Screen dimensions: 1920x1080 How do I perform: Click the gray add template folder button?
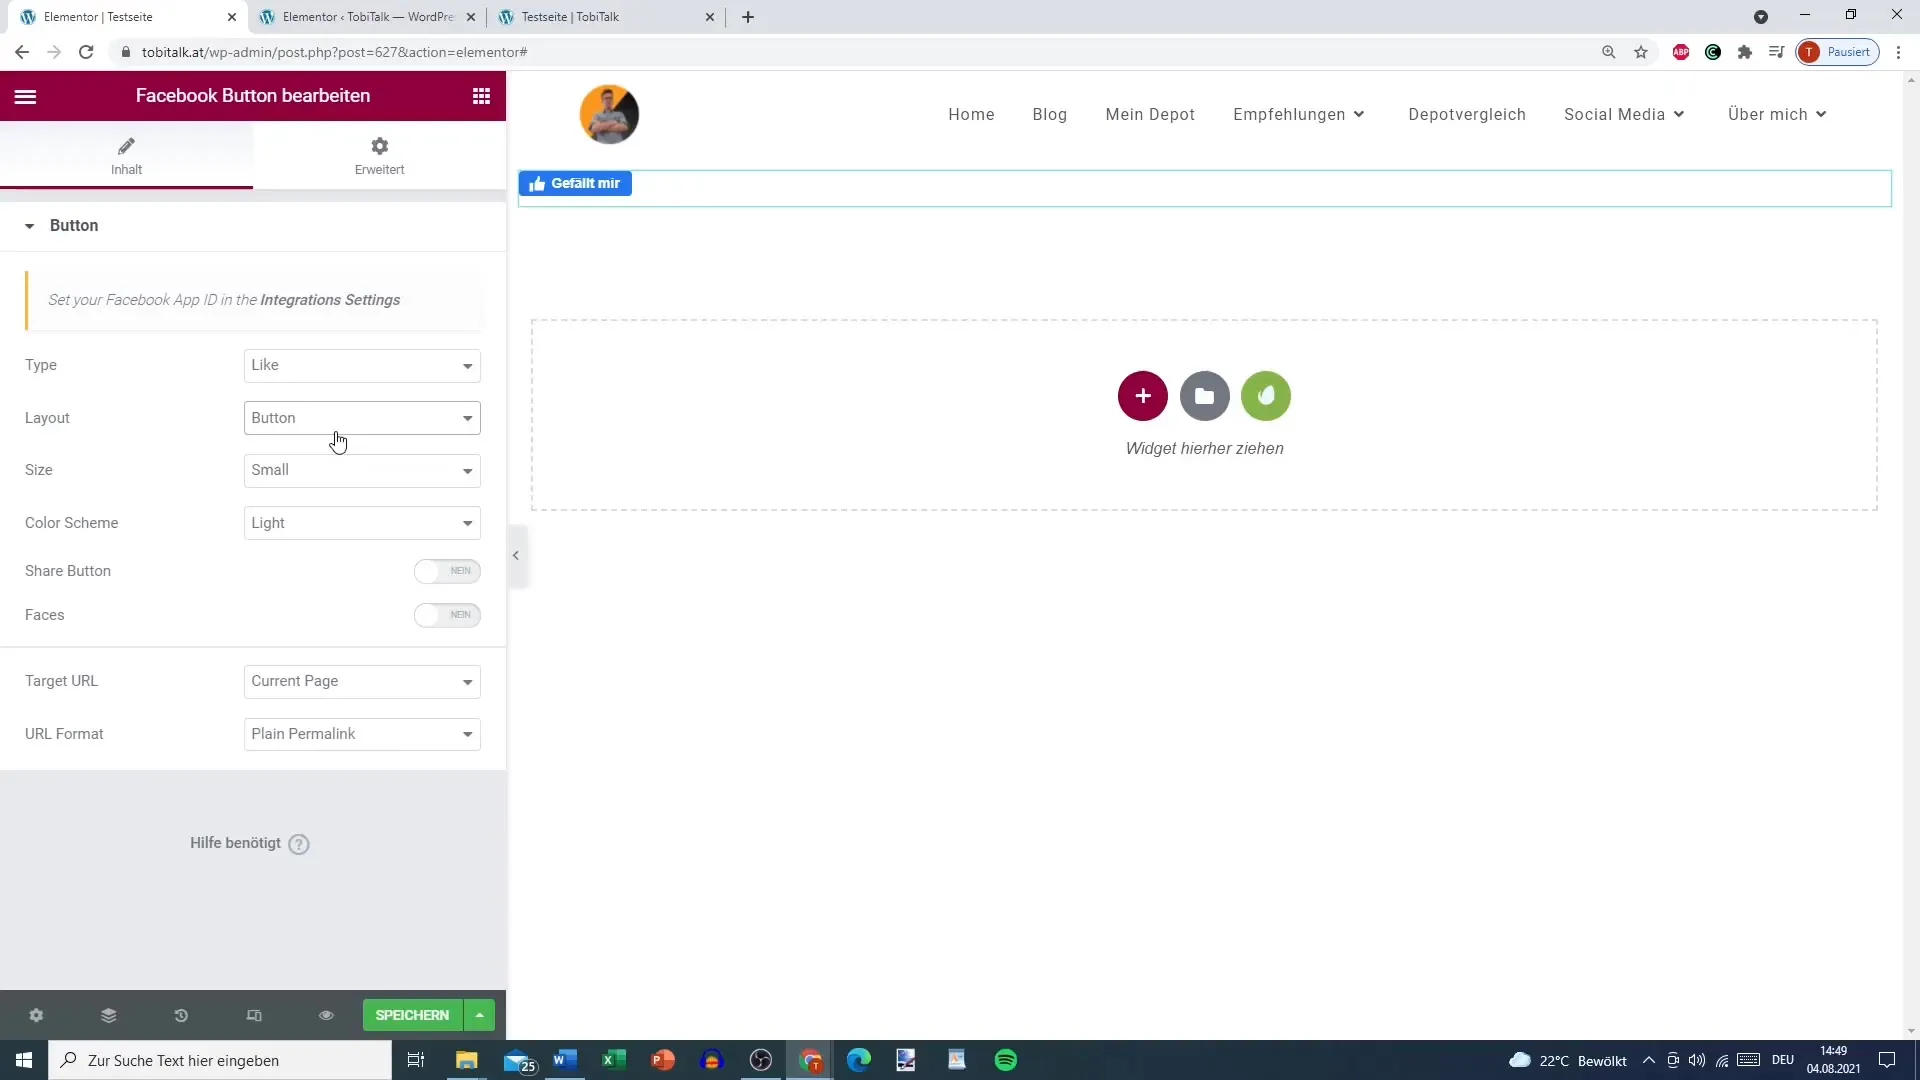(1205, 396)
